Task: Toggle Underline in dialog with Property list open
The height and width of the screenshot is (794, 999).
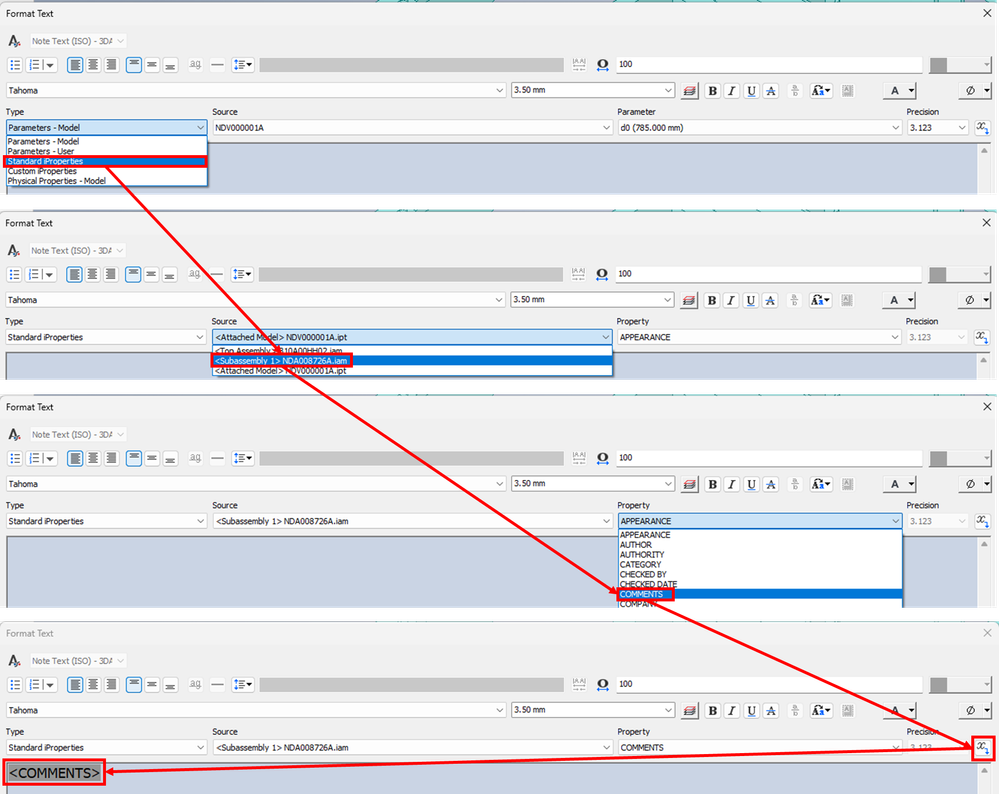Action: click(751, 484)
